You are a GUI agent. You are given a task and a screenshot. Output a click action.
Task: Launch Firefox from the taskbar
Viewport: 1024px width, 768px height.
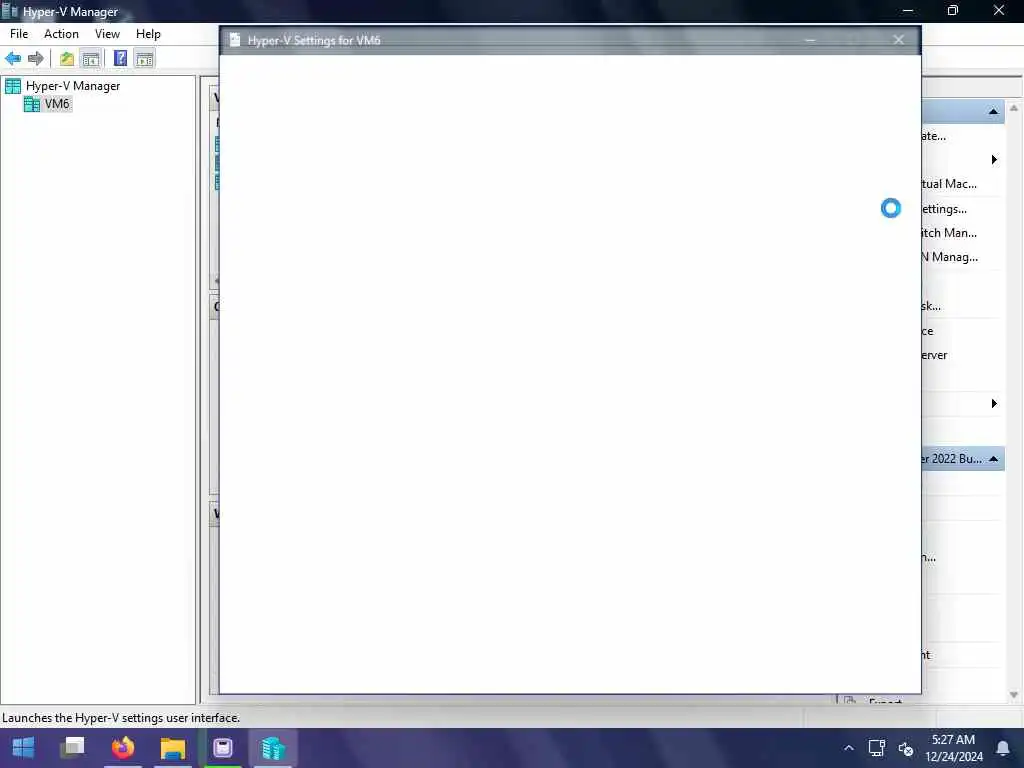[x=123, y=748]
